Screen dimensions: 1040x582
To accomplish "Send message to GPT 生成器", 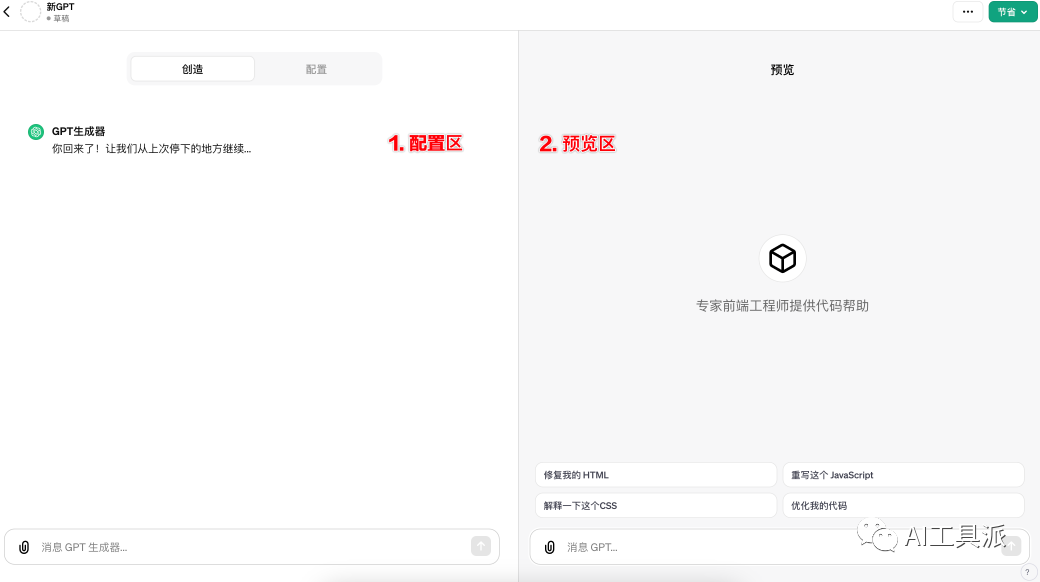I will pyautogui.click(x=481, y=546).
